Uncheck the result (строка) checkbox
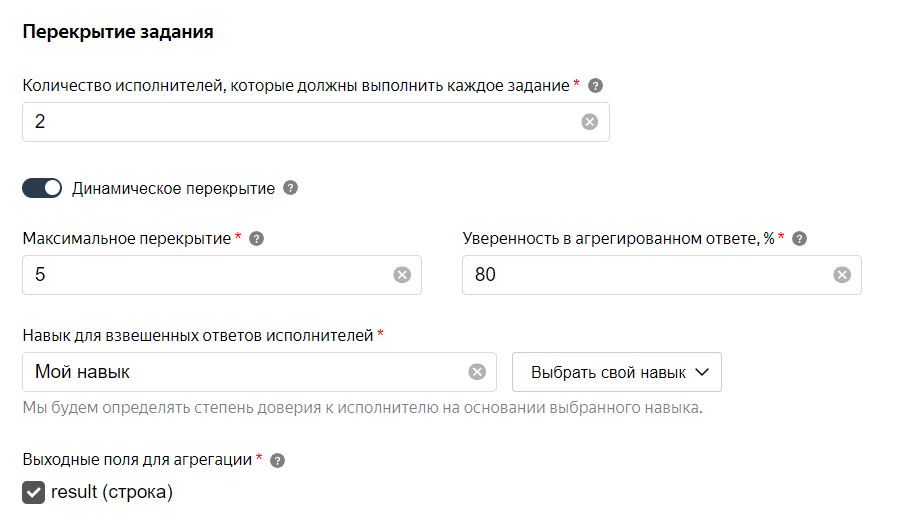 (33, 492)
